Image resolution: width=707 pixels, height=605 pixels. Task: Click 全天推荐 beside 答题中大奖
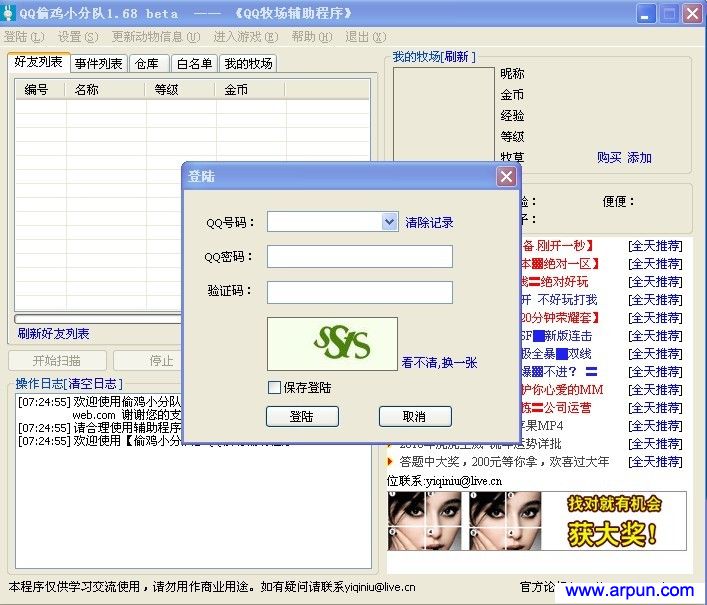tap(655, 462)
